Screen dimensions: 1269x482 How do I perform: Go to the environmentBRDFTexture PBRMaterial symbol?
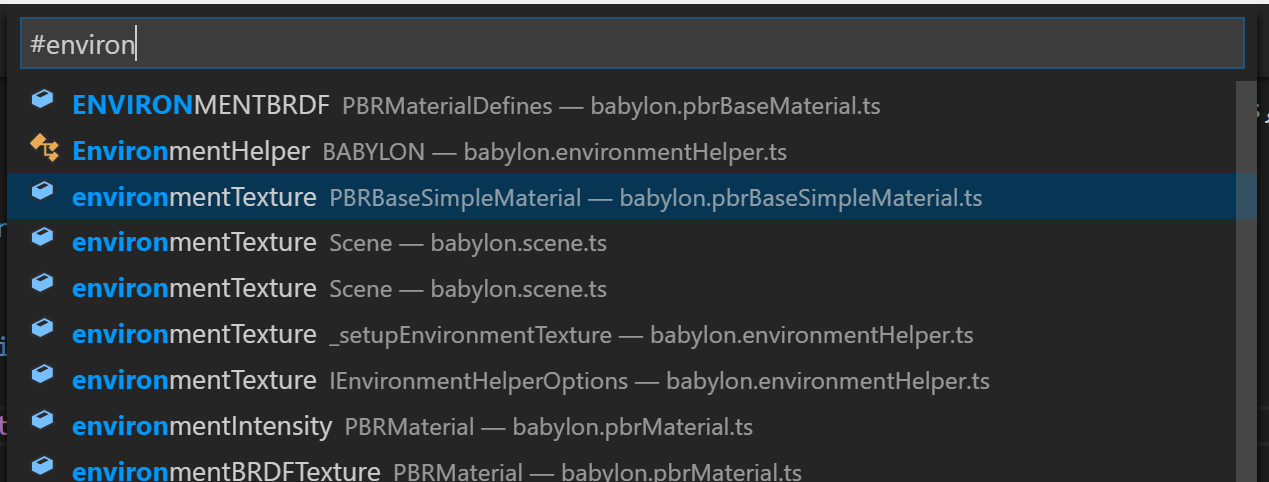pos(632,469)
